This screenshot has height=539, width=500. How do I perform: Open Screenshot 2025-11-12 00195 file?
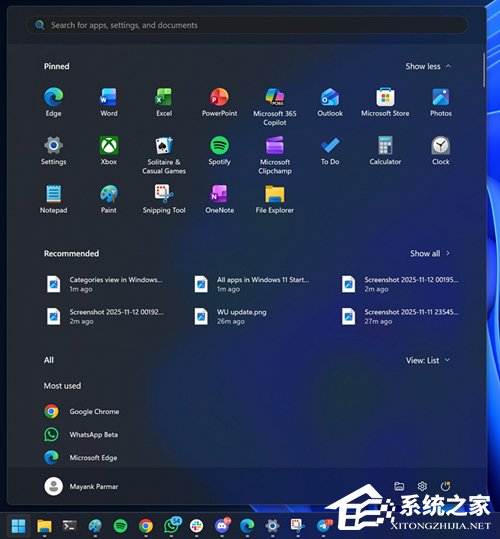(400, 284)
